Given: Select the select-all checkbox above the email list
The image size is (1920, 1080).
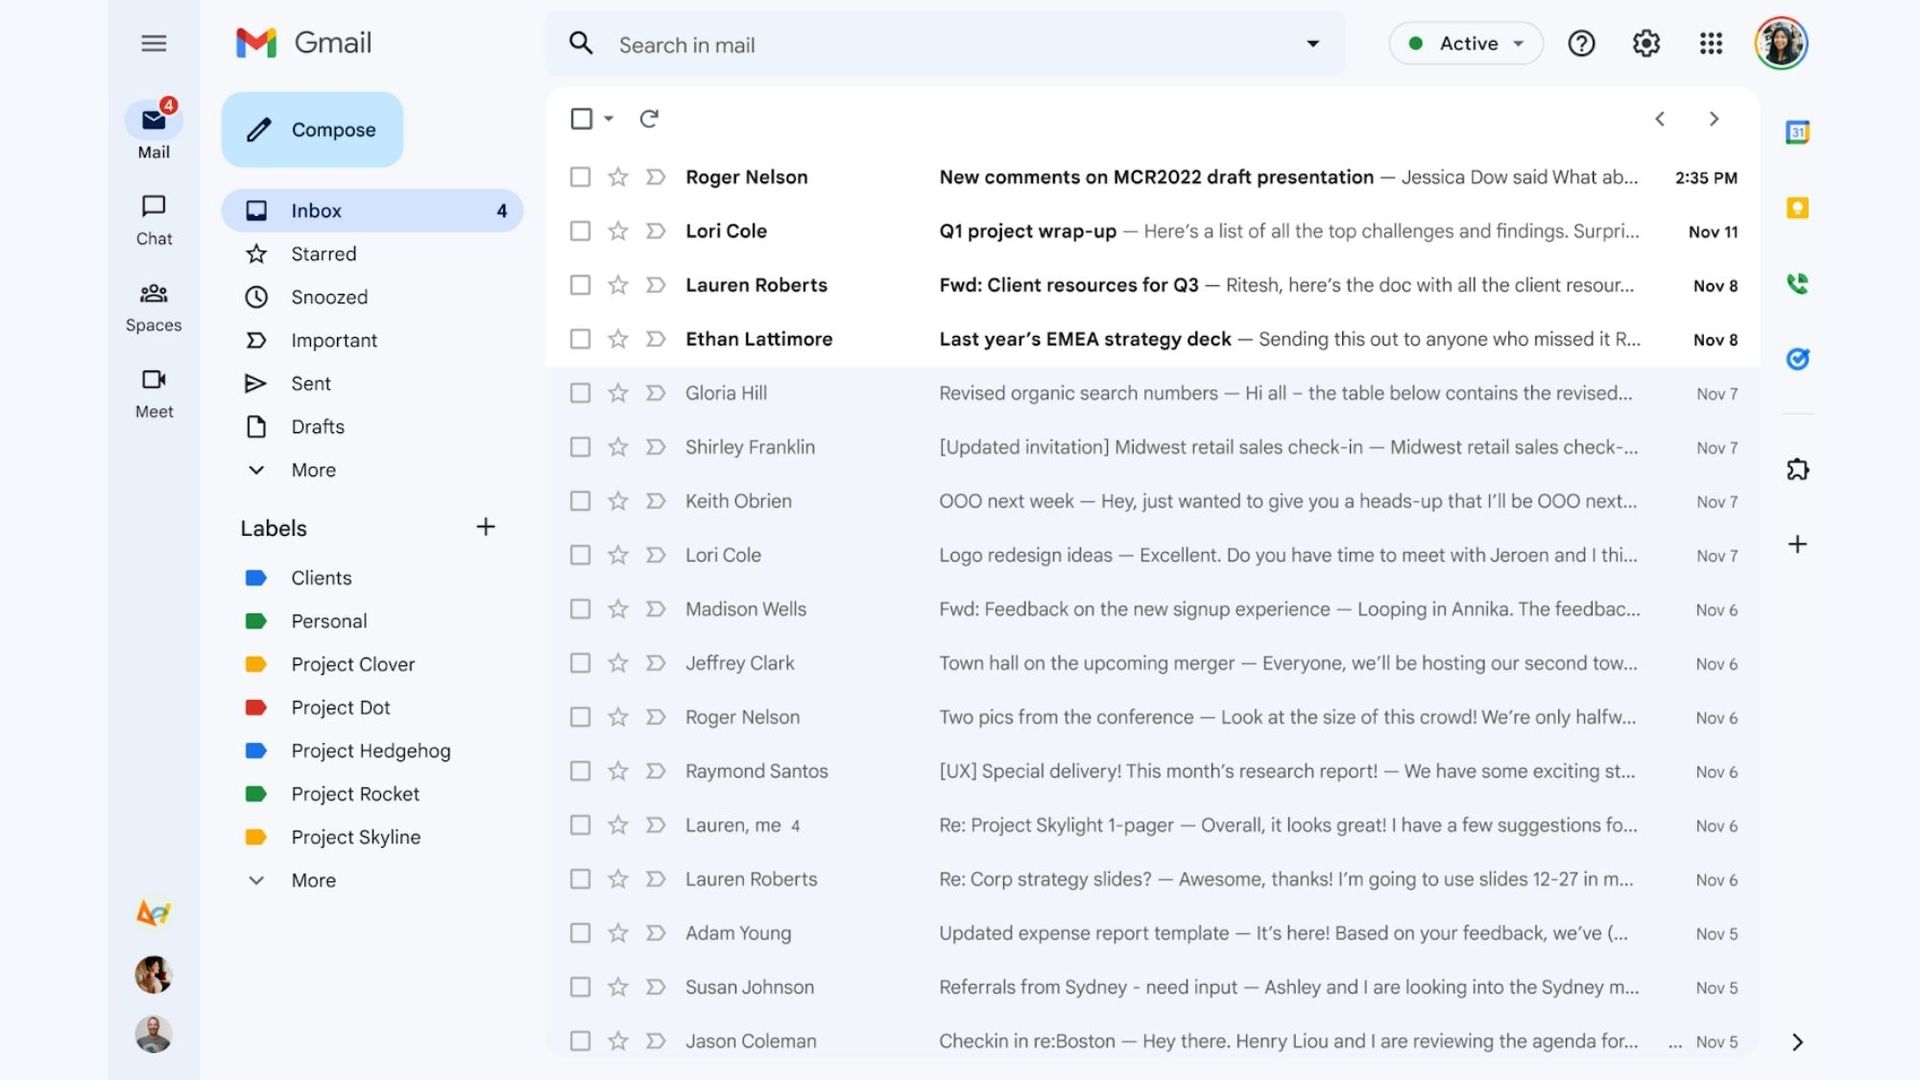Looking at the screenshot, I should (x=580, y=118).
